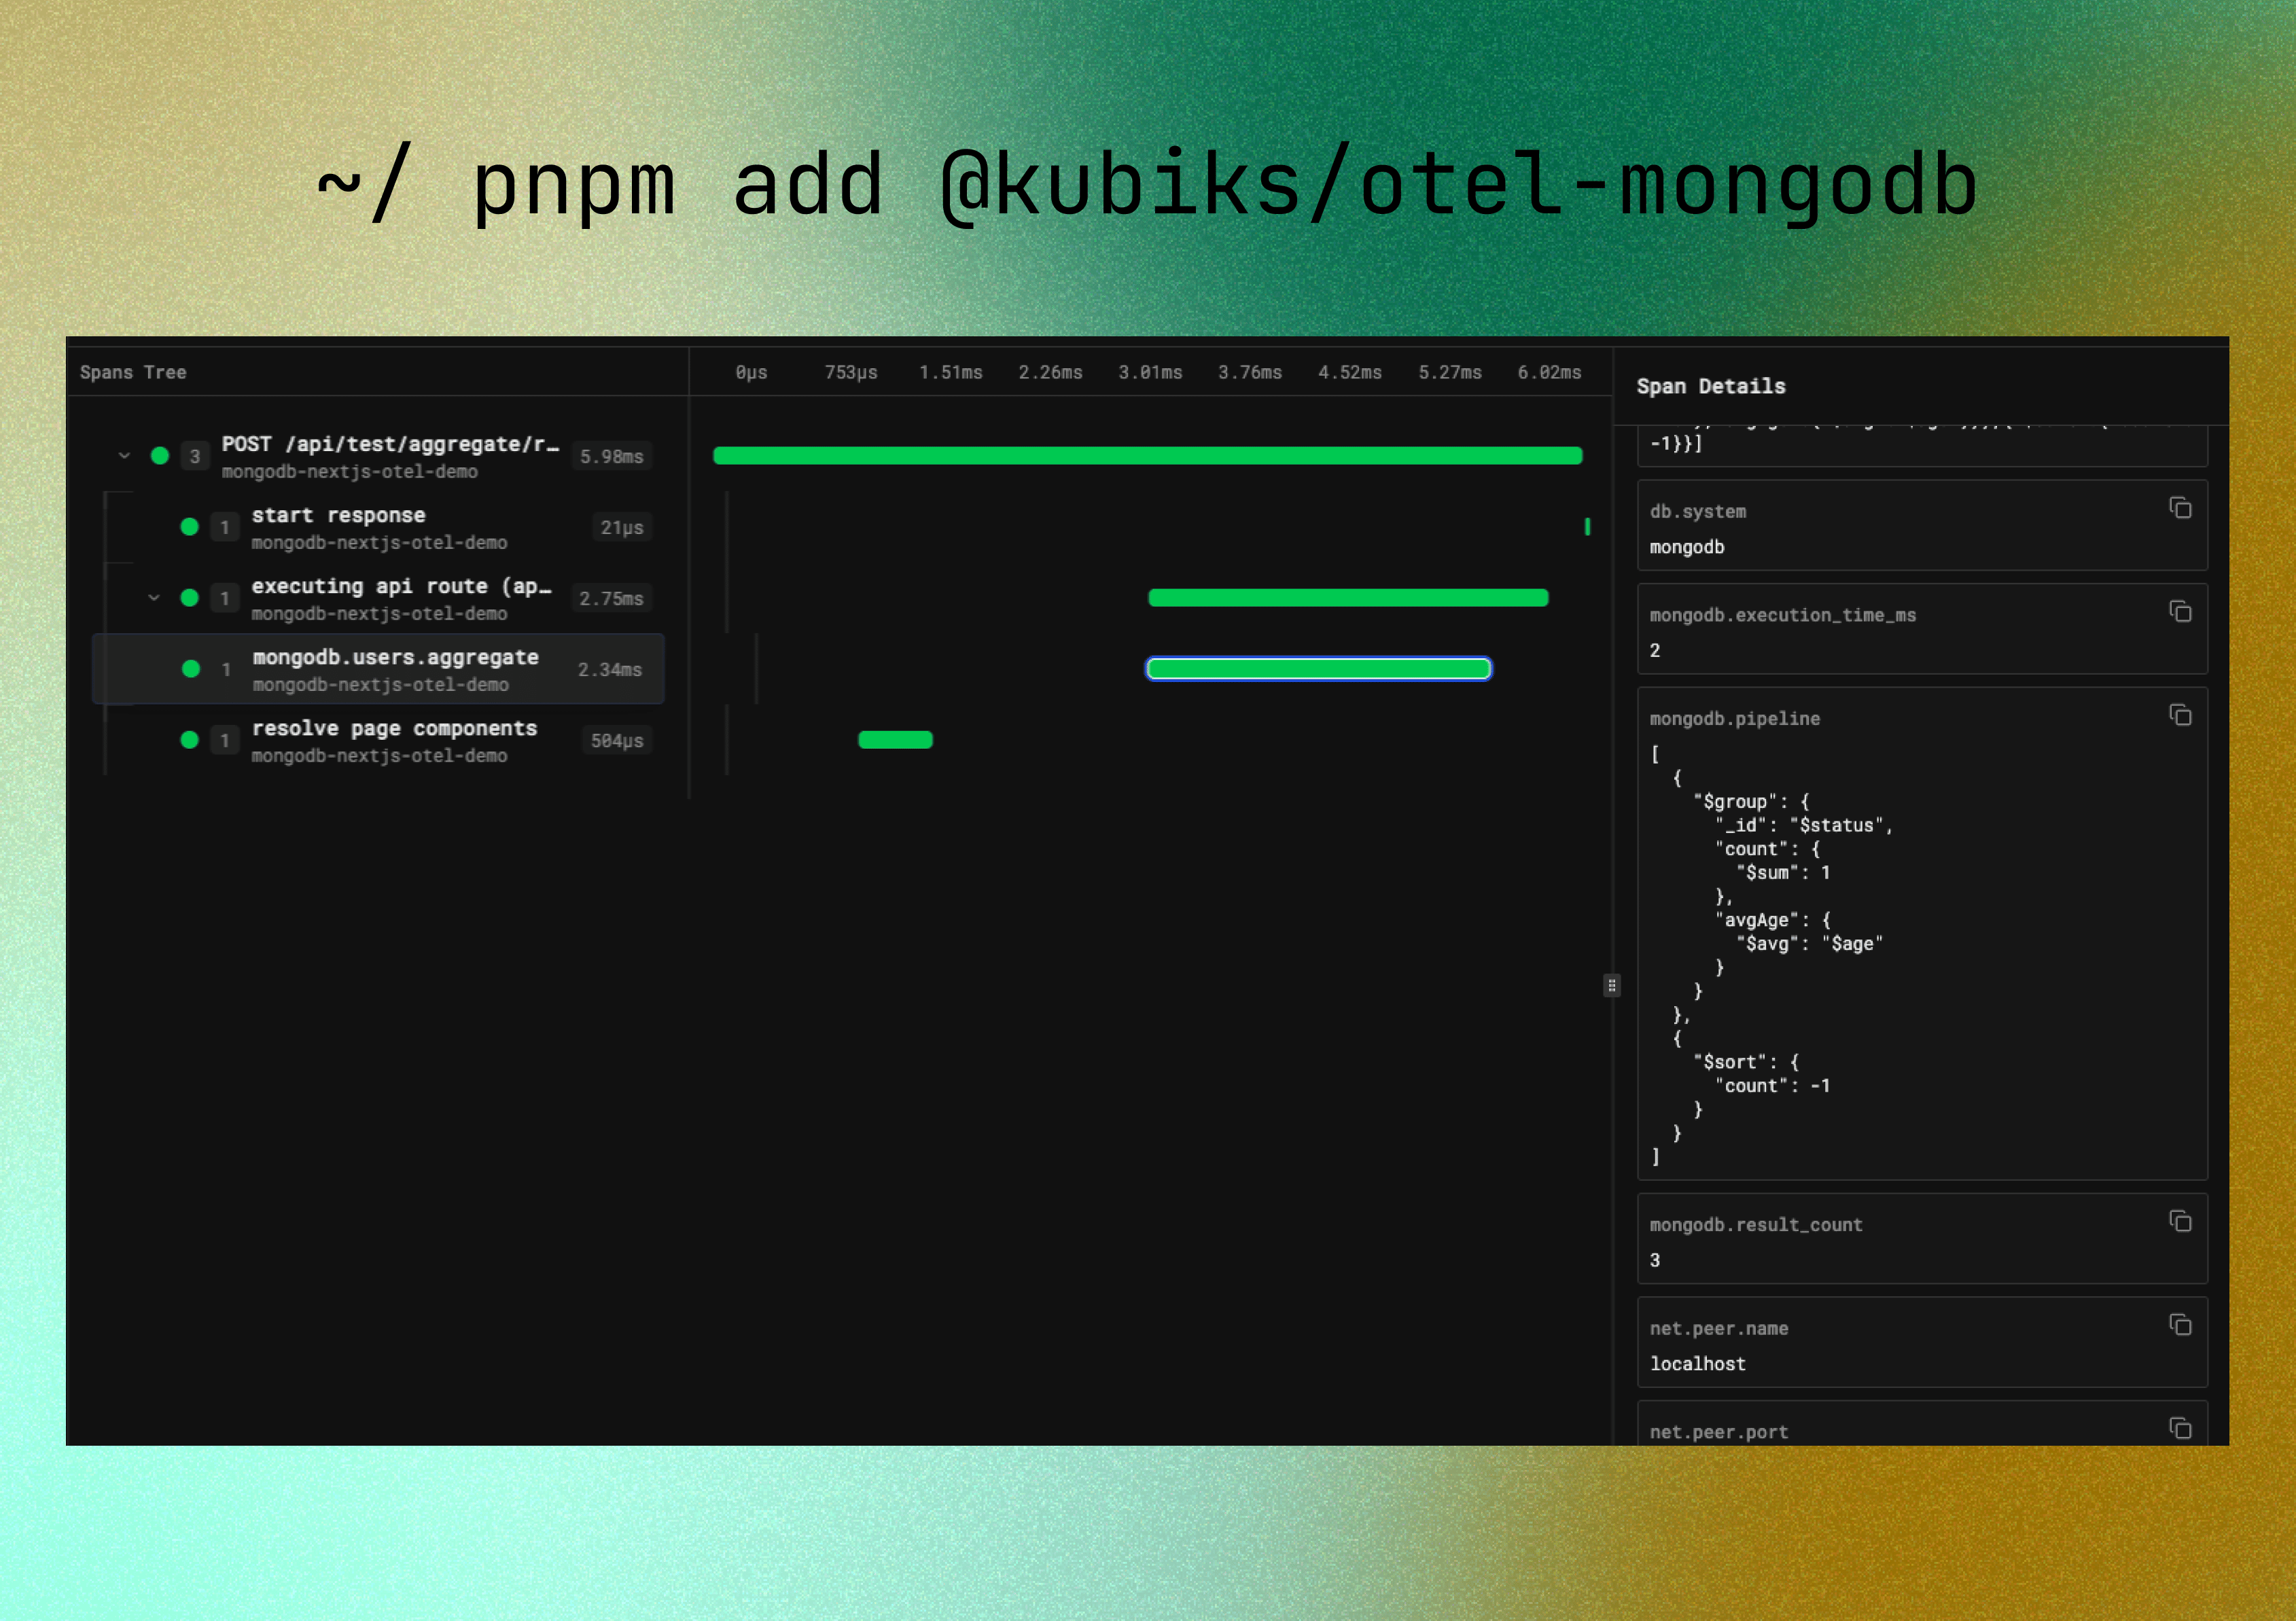Collapse the POST /api/test/aggregate span

(x=124, y=456)
